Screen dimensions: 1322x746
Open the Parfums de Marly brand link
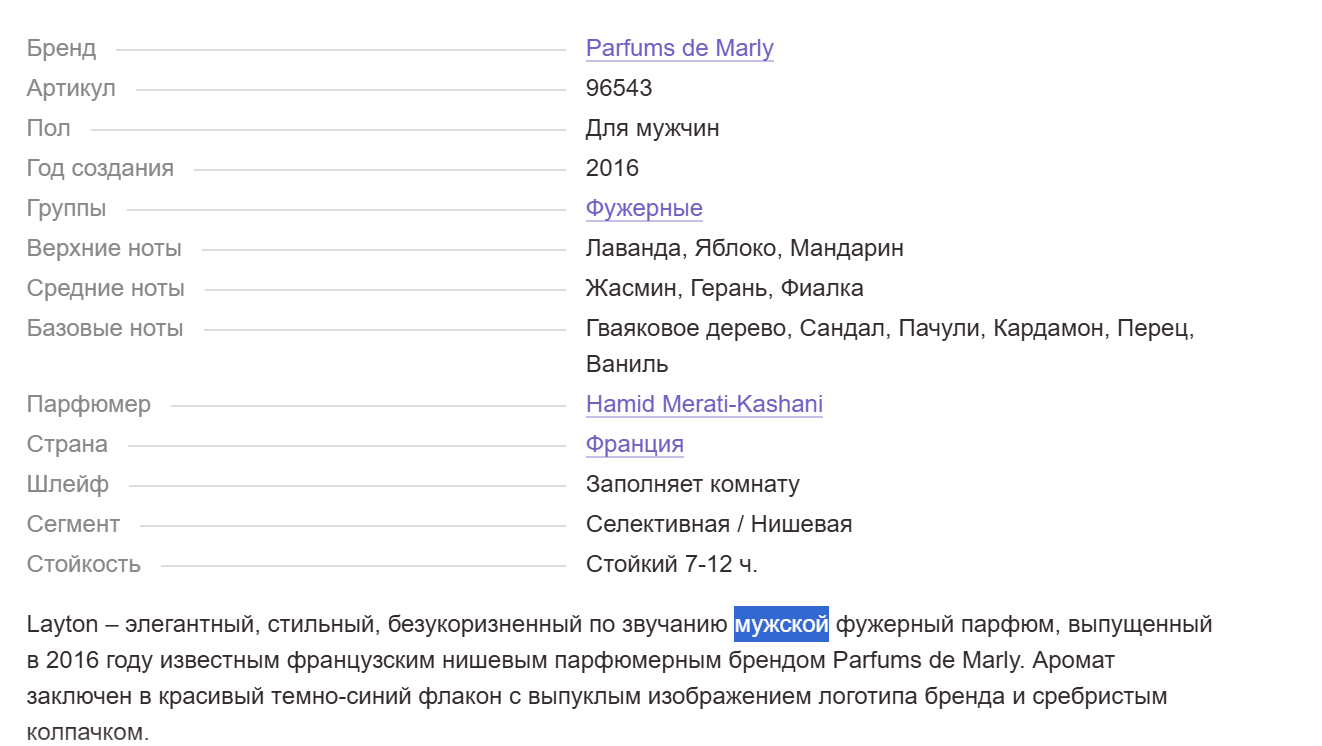coord(679,48)
